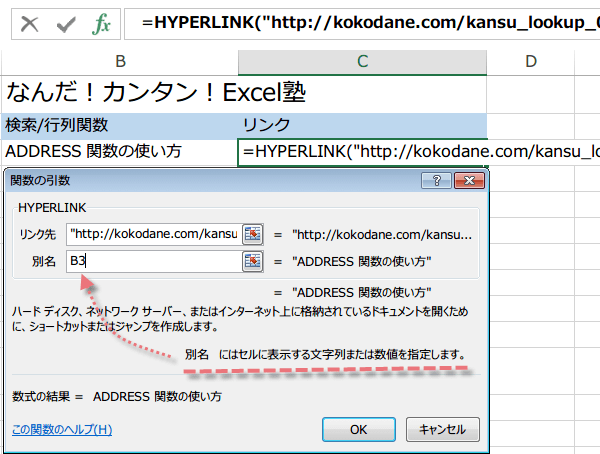Select column C header
Viewport: 600px width, 454px height.
[x=362, y=62]
